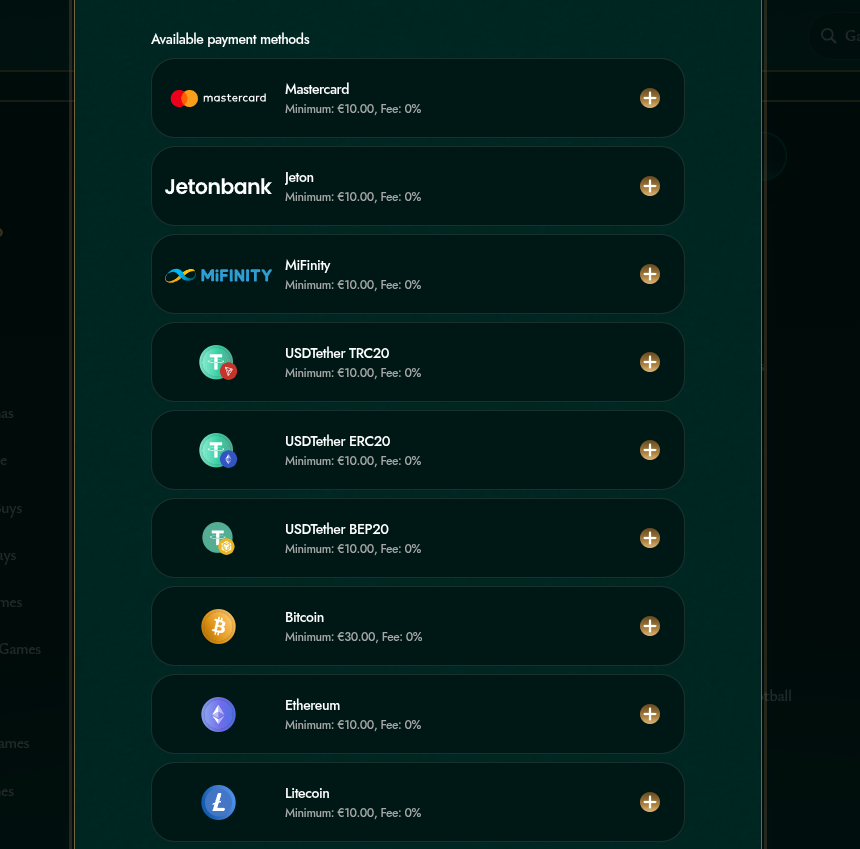The height and width of the screenshot is (849, 860).
Task: Click the Jetonbank logo
Action: click(218, 186)
